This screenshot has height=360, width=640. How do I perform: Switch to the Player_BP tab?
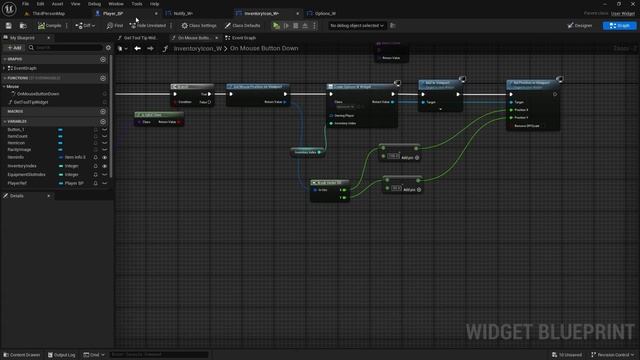tap(113, 13)
